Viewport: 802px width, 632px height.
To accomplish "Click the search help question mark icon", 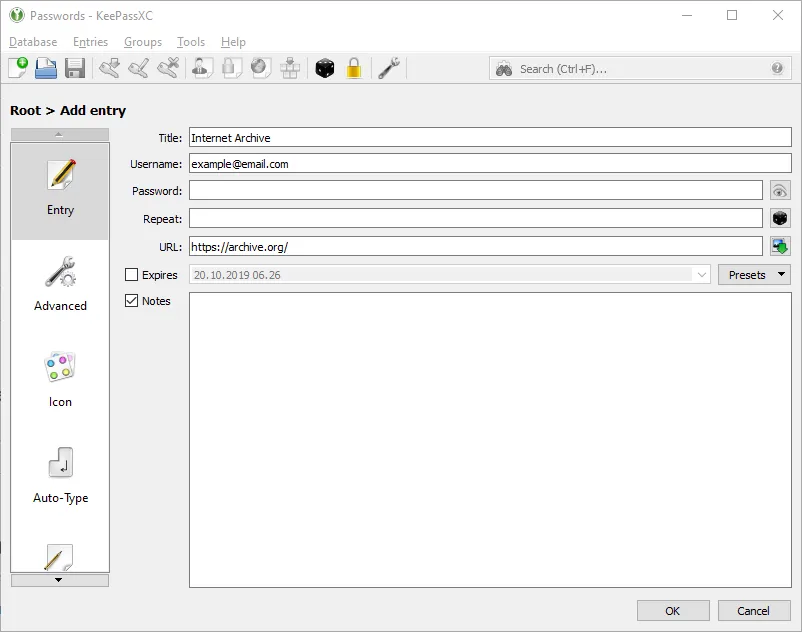I will (777, 68).
